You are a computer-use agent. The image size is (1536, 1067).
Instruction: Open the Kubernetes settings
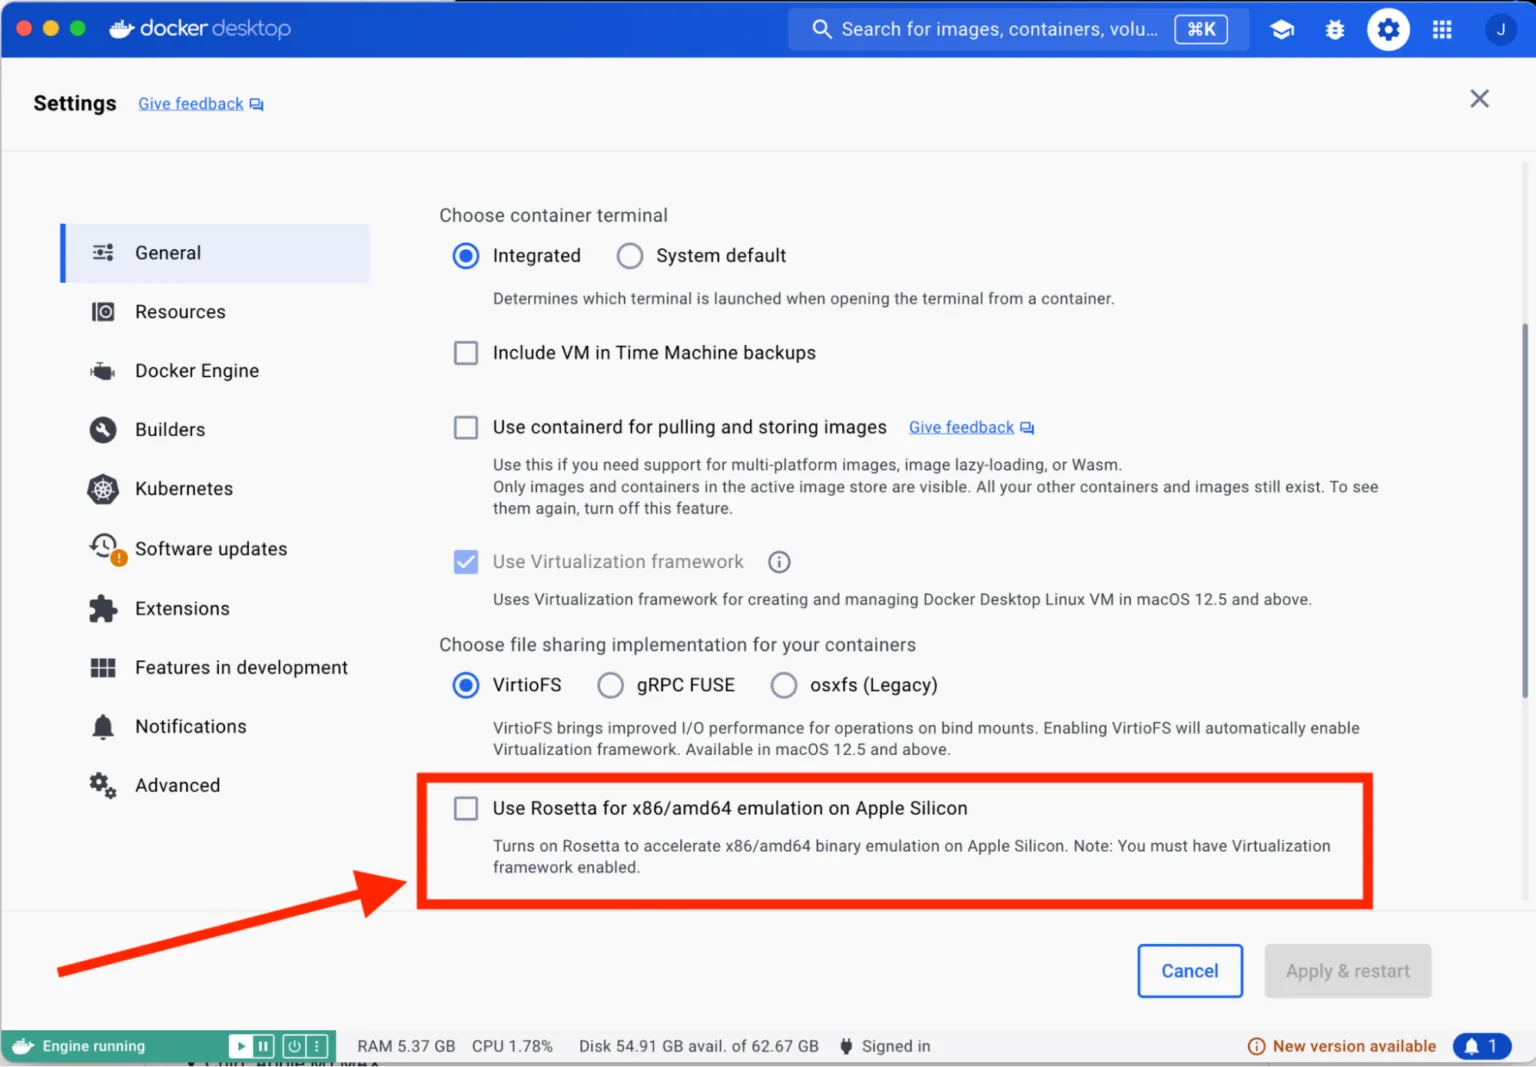(215, 489)
